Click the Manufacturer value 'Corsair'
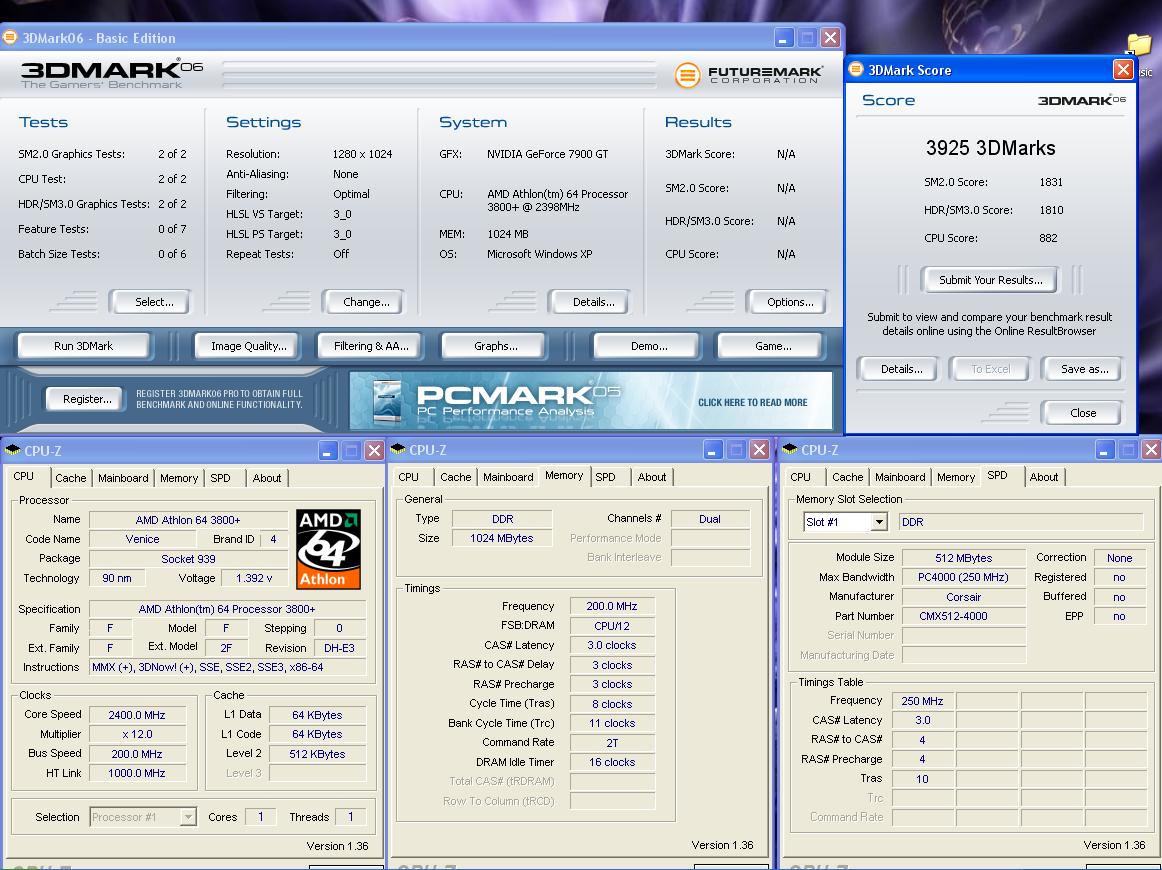Screen dimensions: 1162x870 (x=963, y=597)
